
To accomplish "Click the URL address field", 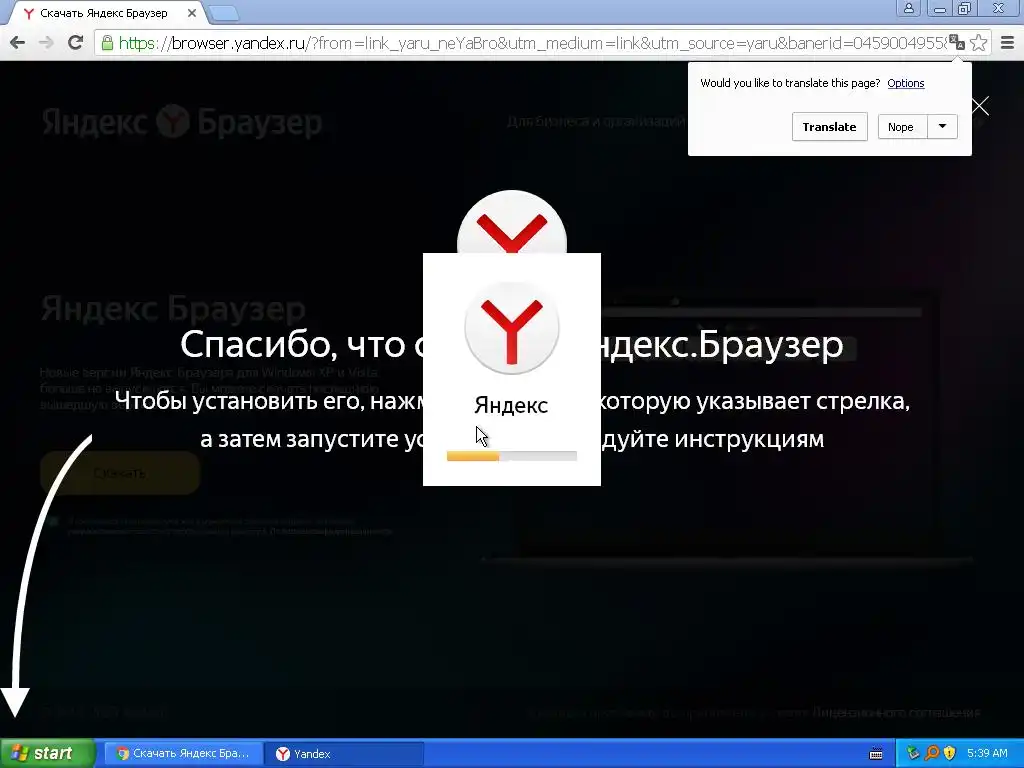I will tap(532, 43).
